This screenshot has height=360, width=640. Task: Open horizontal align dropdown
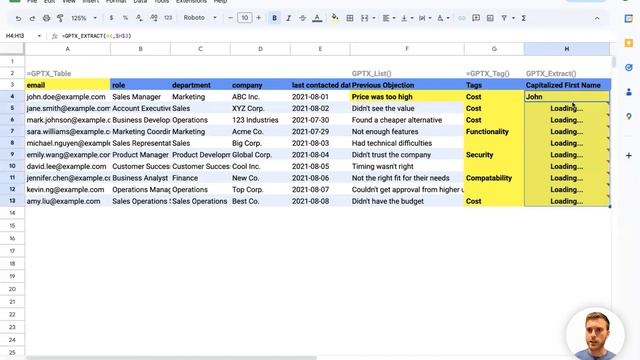(x=388, y=18)
